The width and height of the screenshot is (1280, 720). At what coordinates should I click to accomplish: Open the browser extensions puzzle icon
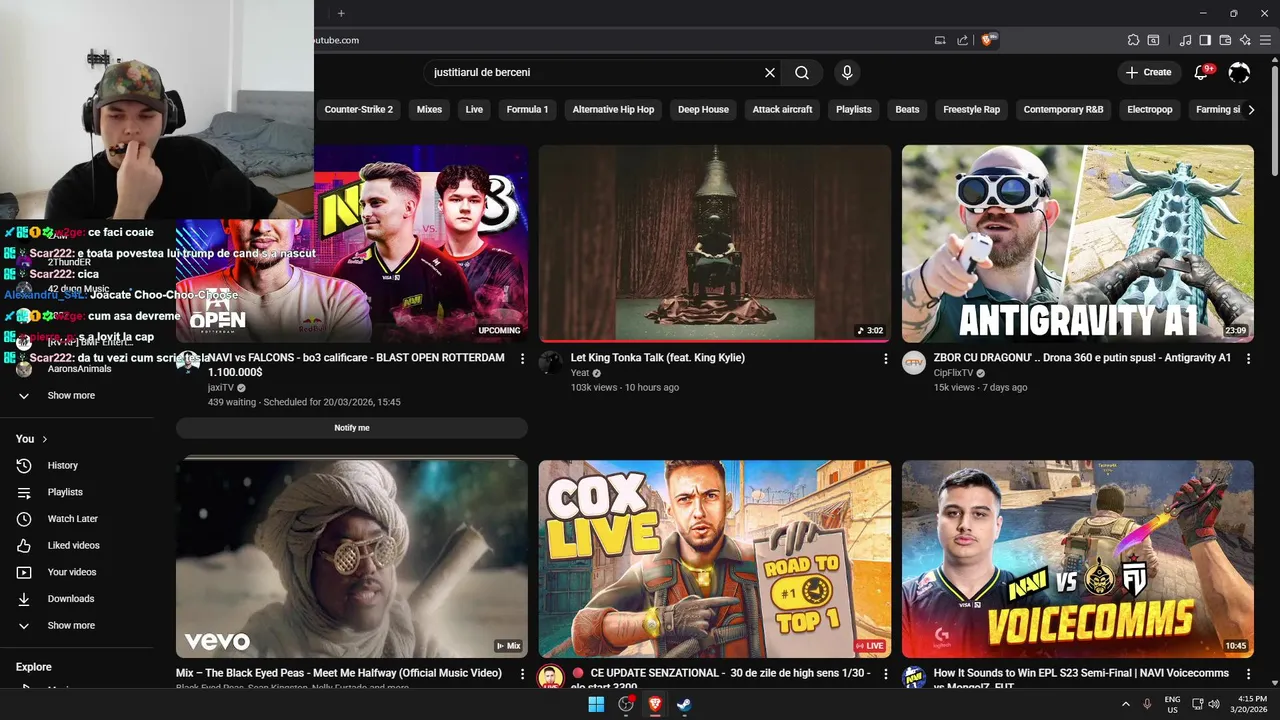click(1133, 40)
